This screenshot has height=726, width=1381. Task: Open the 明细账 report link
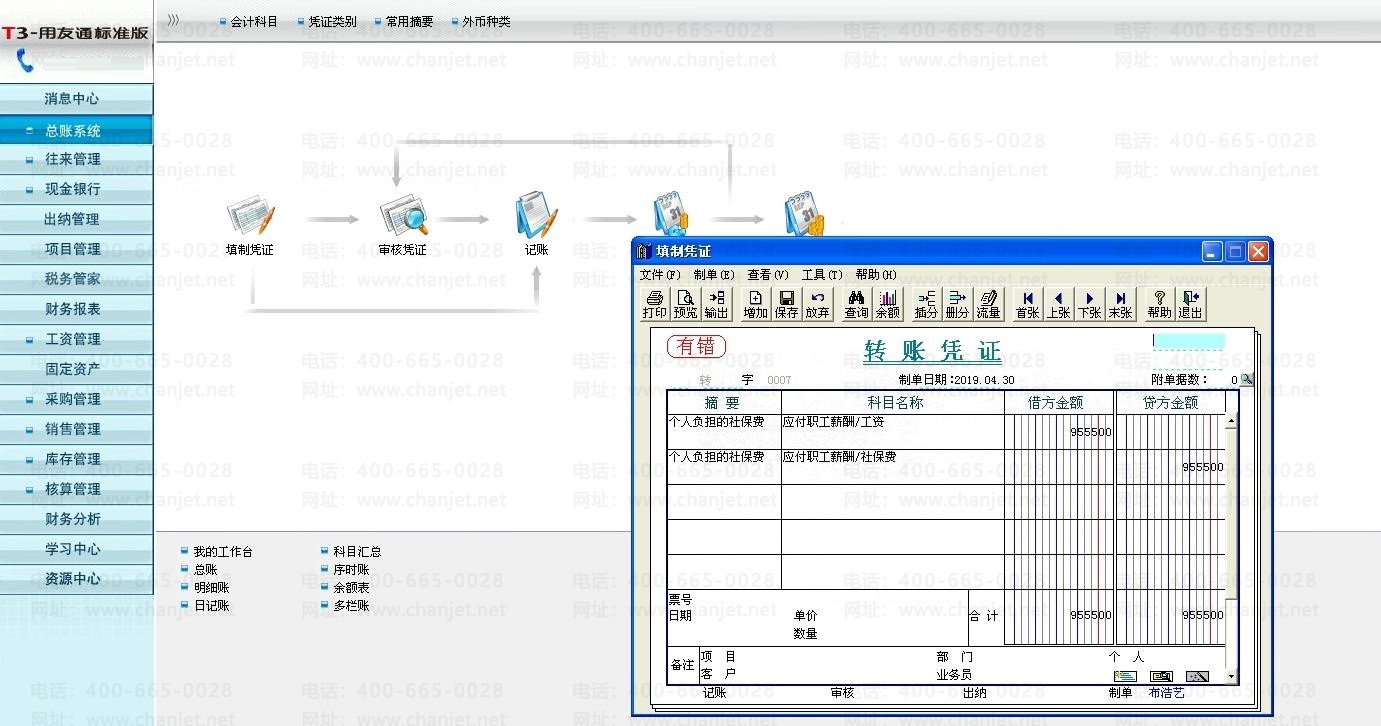click(x=211, y=588)
